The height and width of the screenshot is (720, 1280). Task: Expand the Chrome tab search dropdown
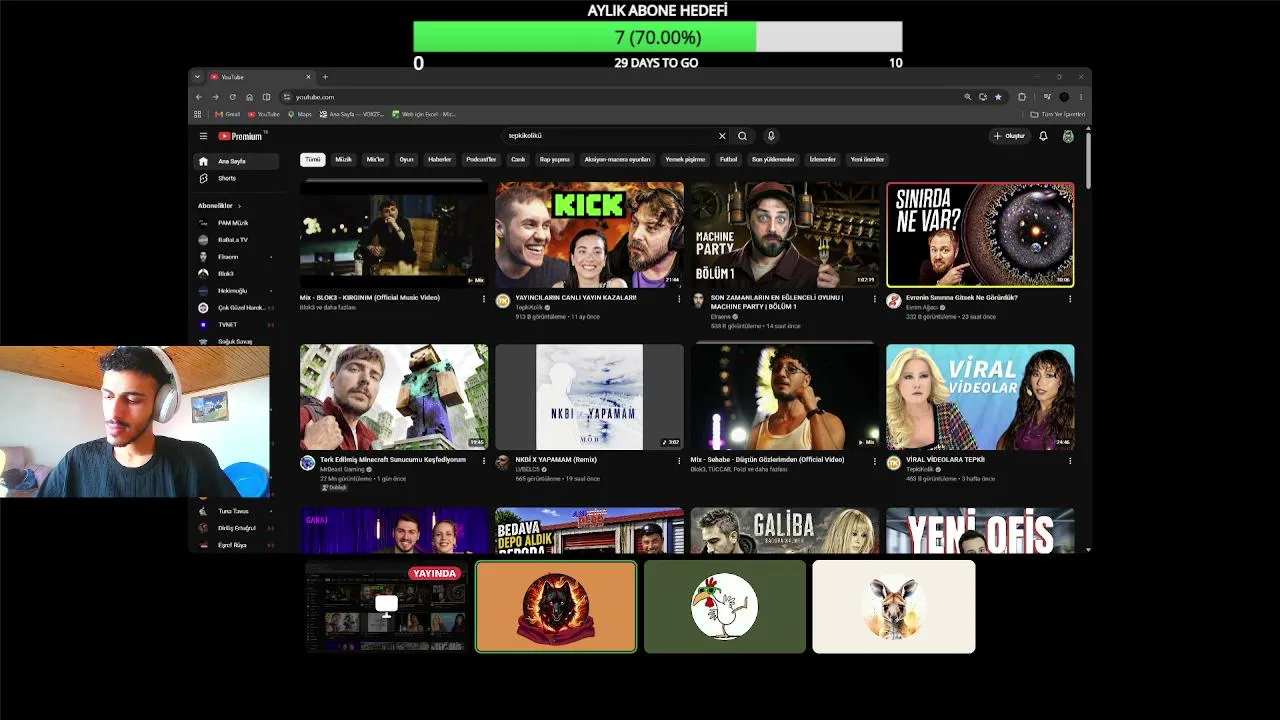[x=197, y=77]
